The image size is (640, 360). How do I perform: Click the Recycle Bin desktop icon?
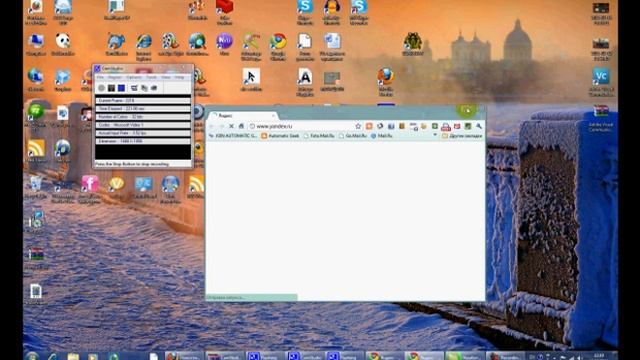[36, 187]
